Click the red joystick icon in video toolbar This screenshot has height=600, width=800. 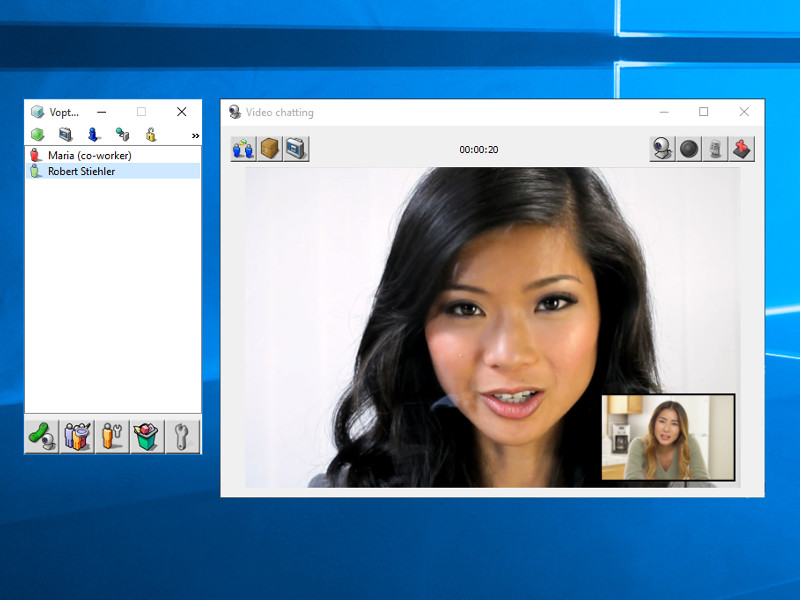[742, 149]
